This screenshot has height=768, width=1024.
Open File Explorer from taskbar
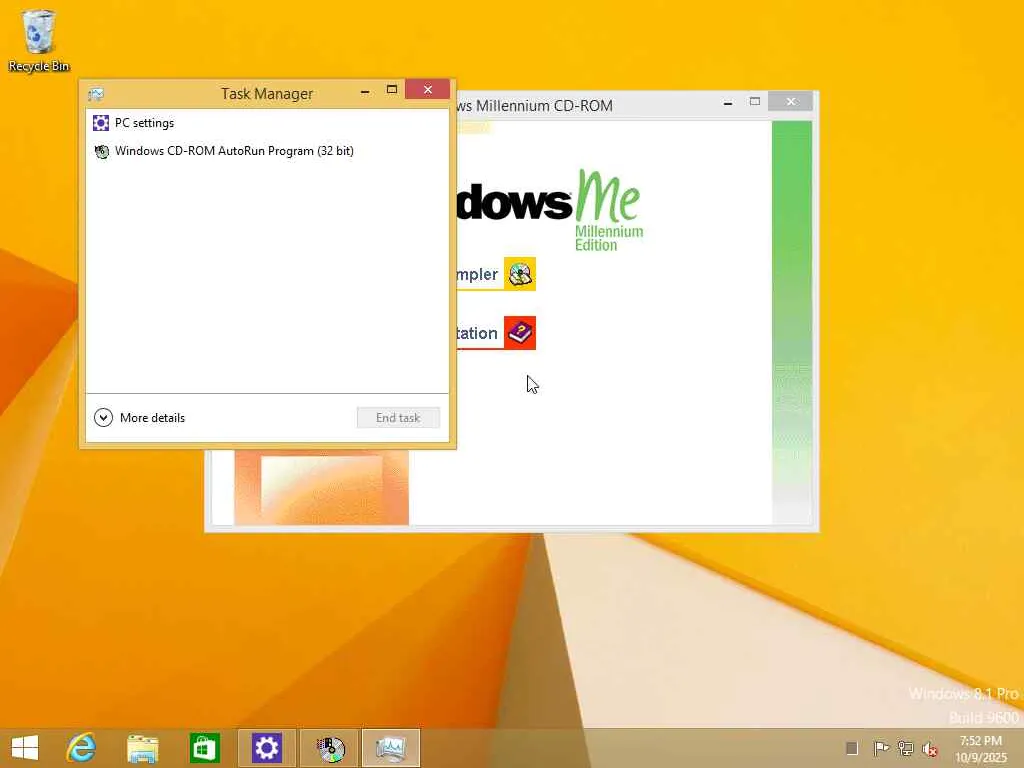point(142,748)
